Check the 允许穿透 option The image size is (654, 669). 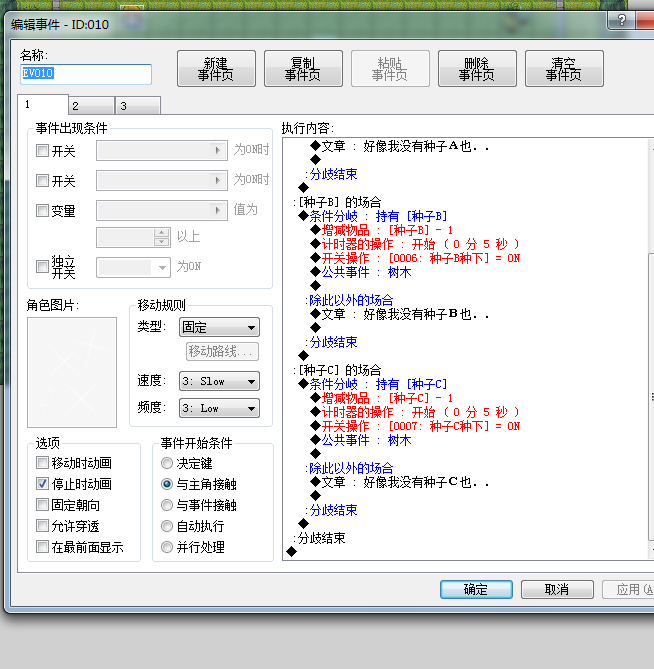pos(42,525)
